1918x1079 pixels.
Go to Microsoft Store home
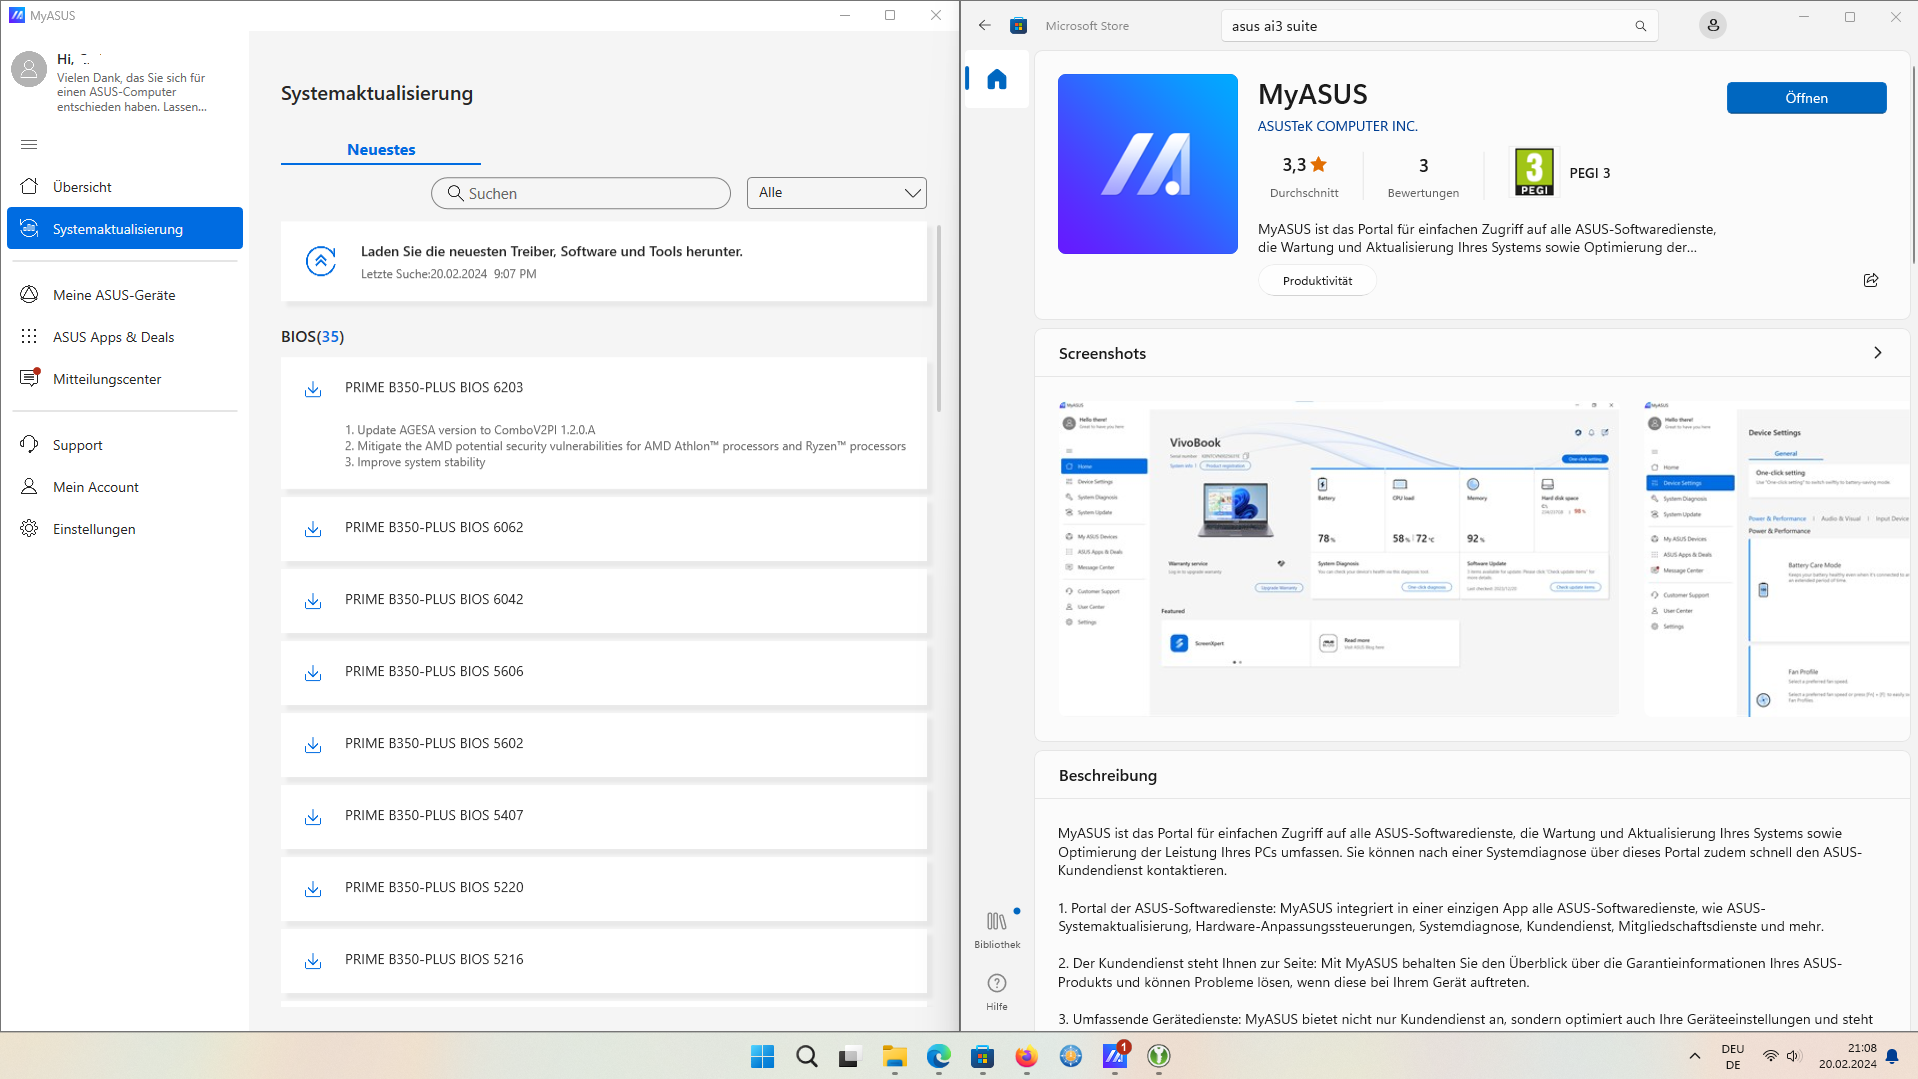997,79
